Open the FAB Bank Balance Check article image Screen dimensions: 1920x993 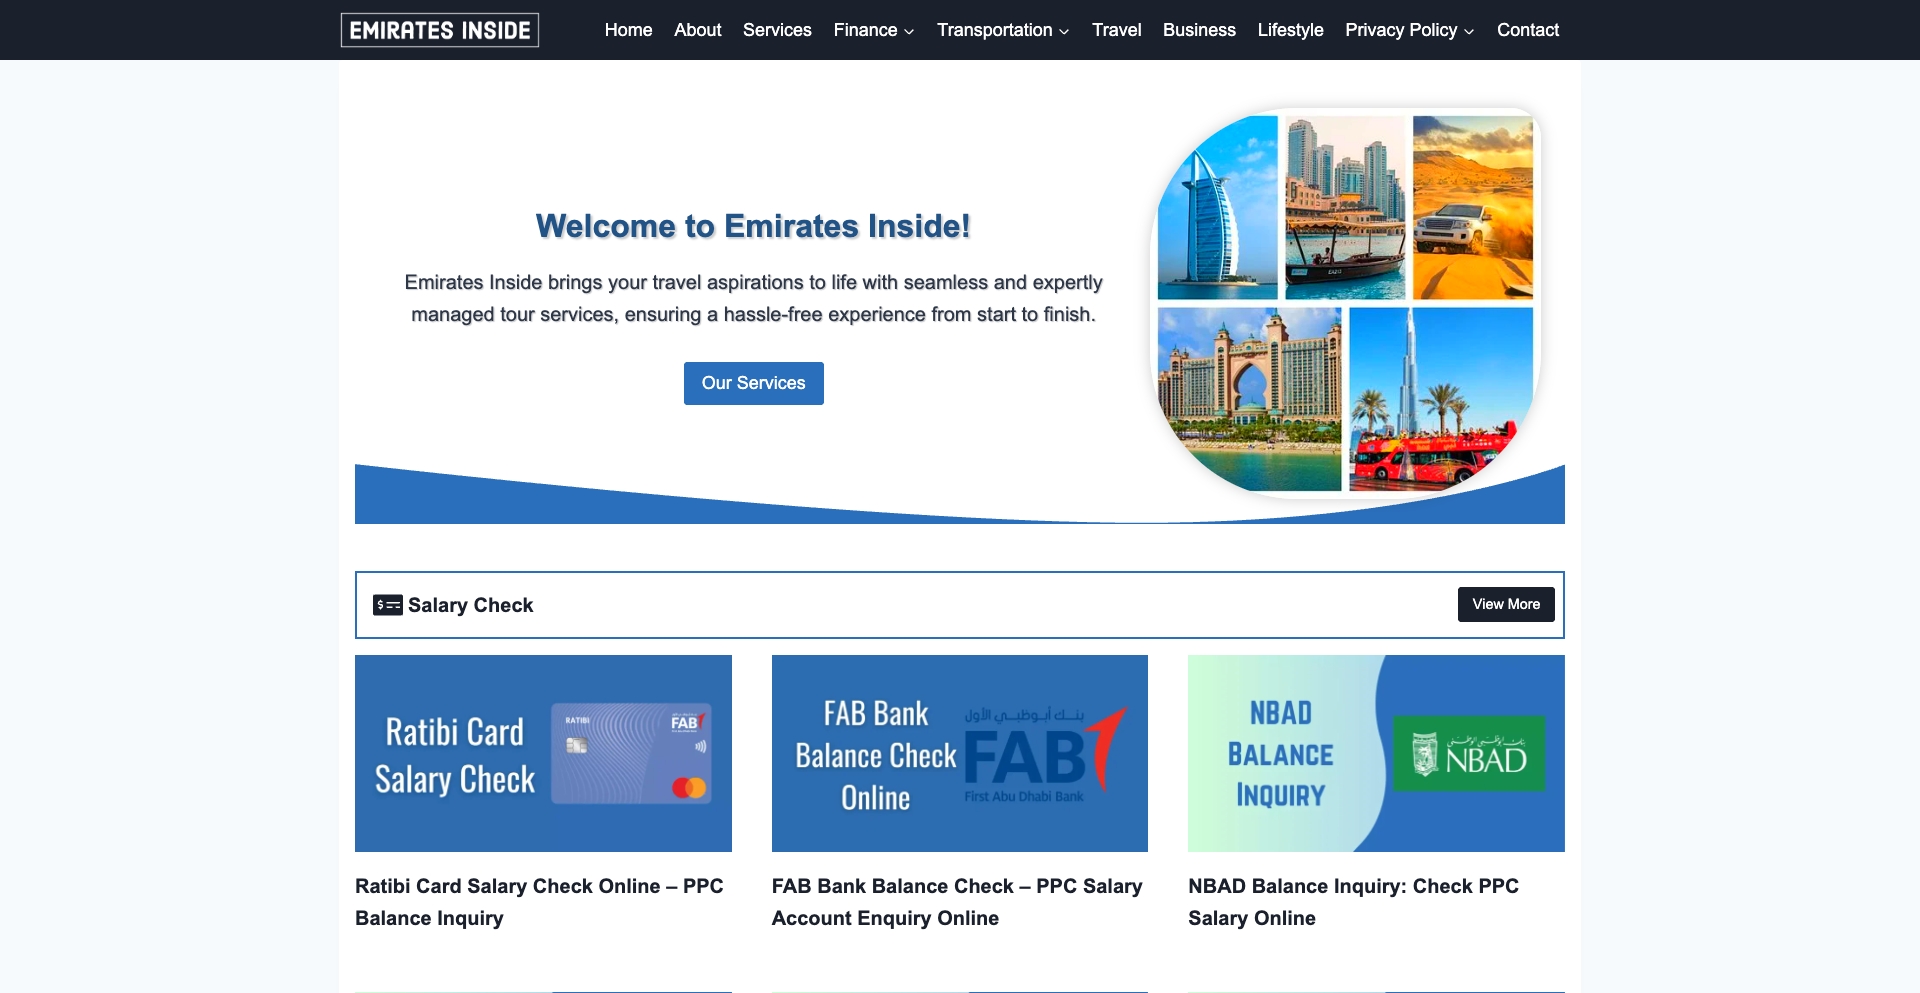[959, 753]
